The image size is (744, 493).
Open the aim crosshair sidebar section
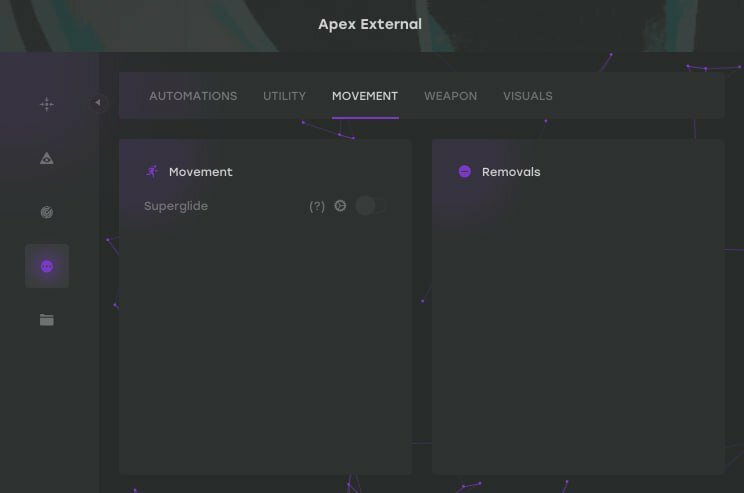pos(46,104)
